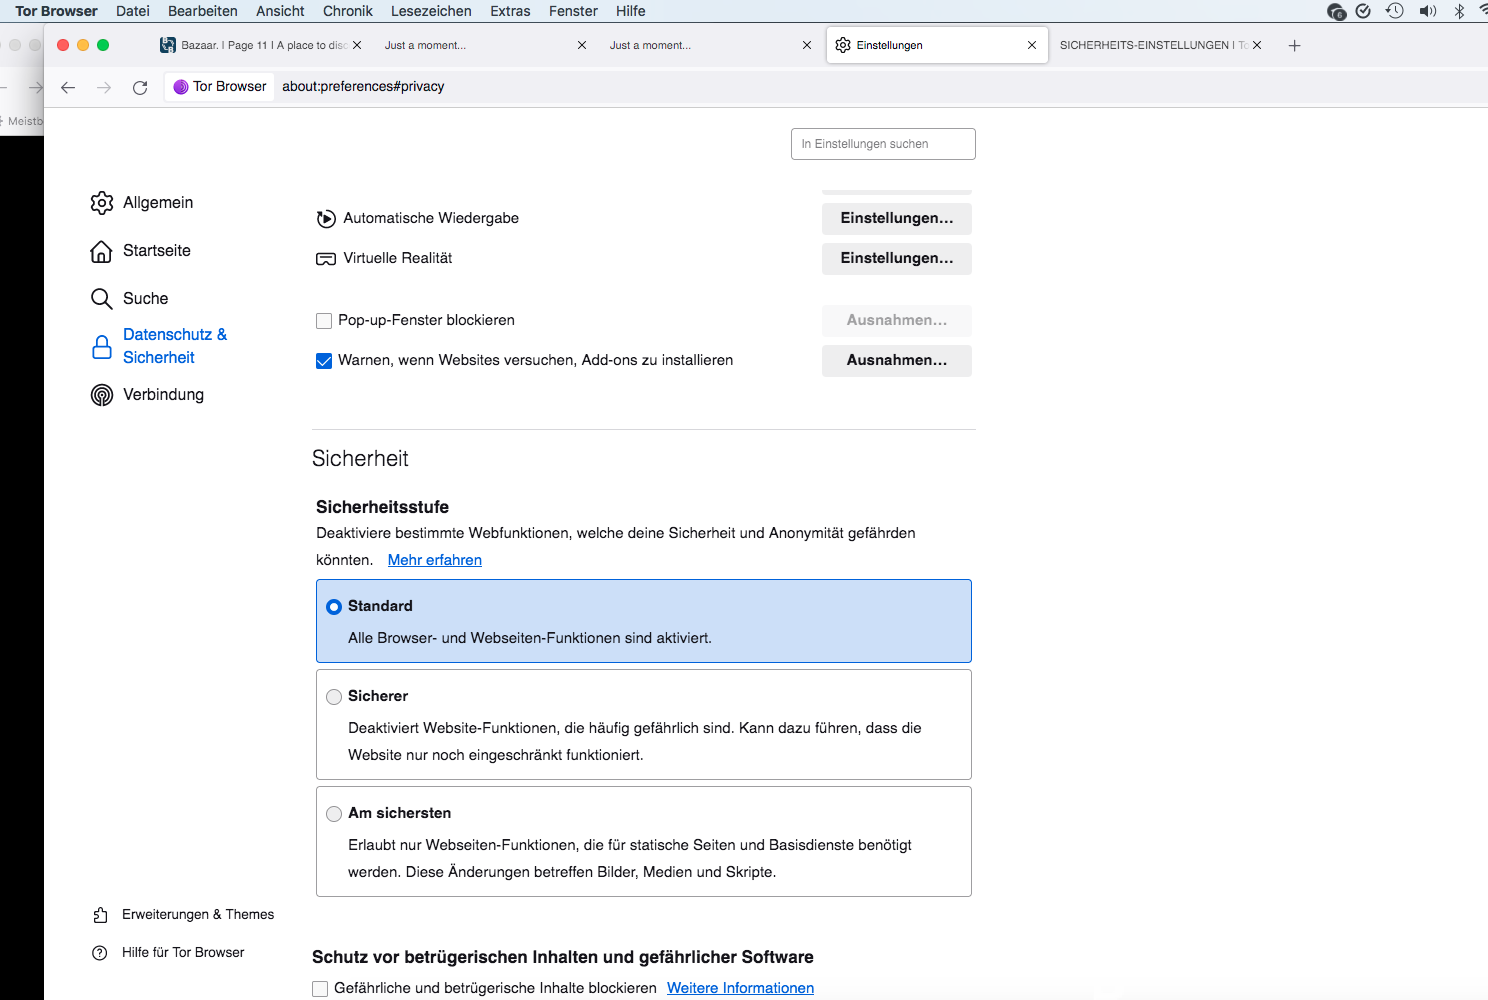
Task: Select the Standard security level radio
Action: (x=334, y=607)
